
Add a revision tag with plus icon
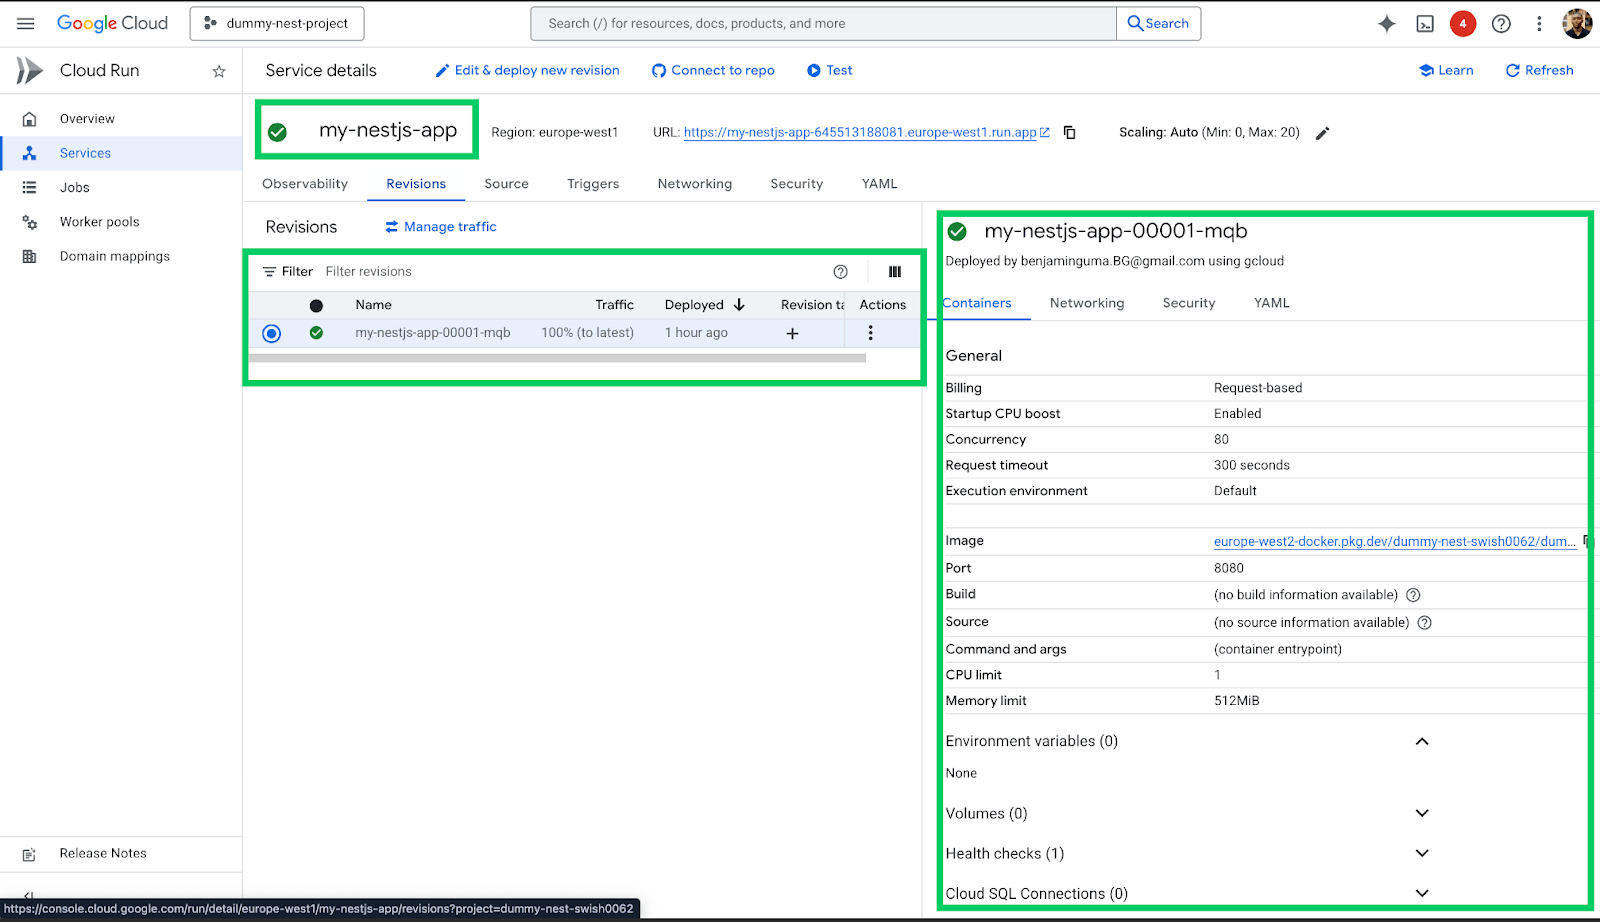click(x=792, y=333)
